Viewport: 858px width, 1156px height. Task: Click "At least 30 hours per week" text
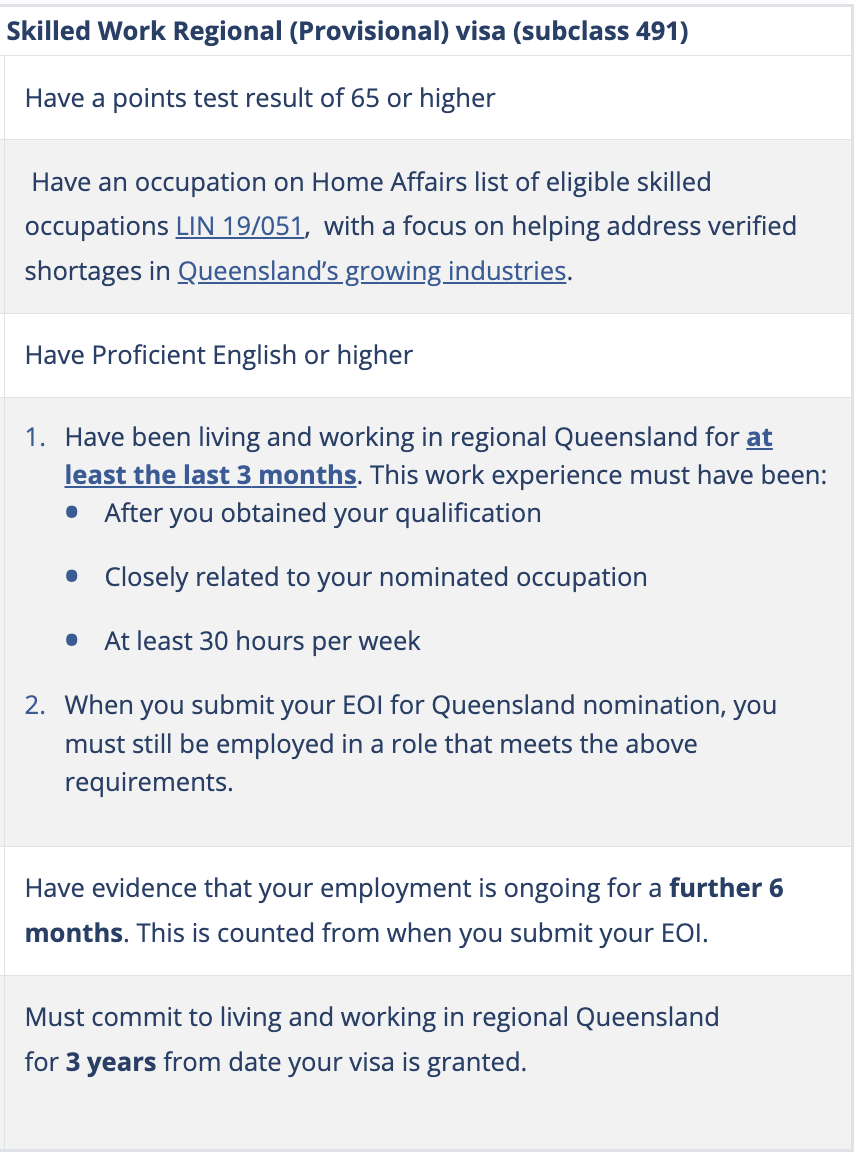click(262, 641)
